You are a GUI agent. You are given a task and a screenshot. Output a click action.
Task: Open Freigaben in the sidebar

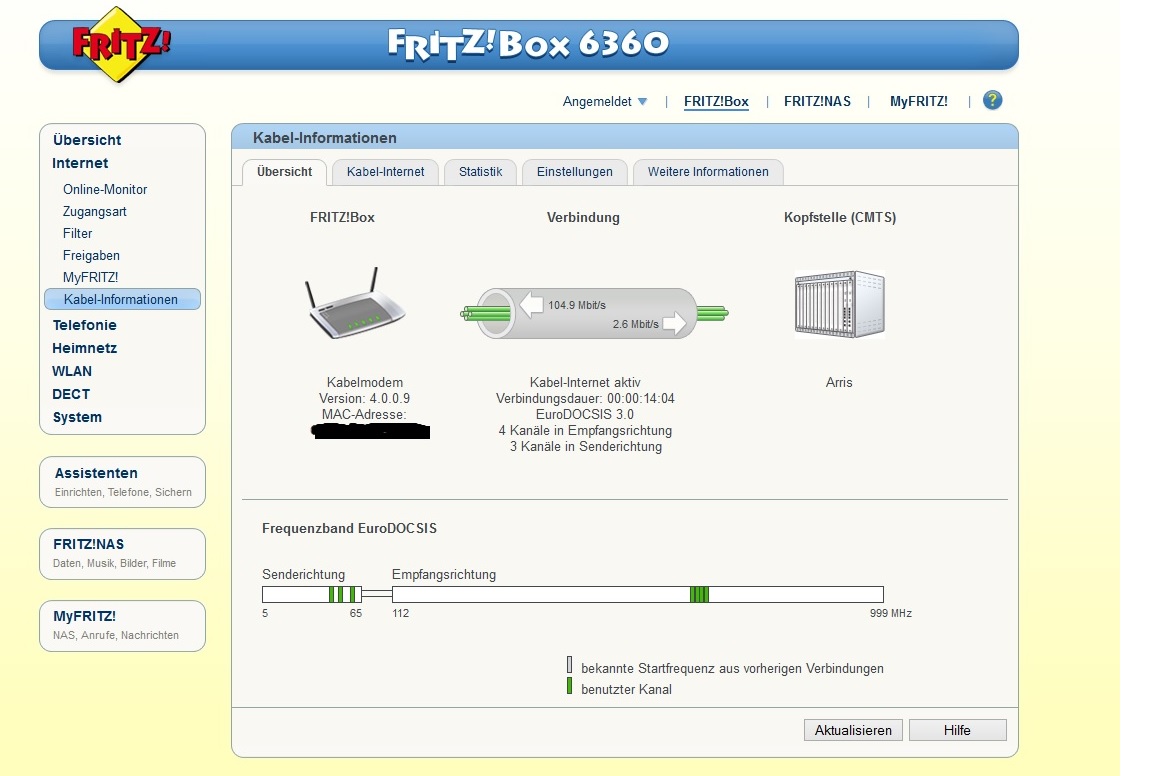[x=91, y=256]
